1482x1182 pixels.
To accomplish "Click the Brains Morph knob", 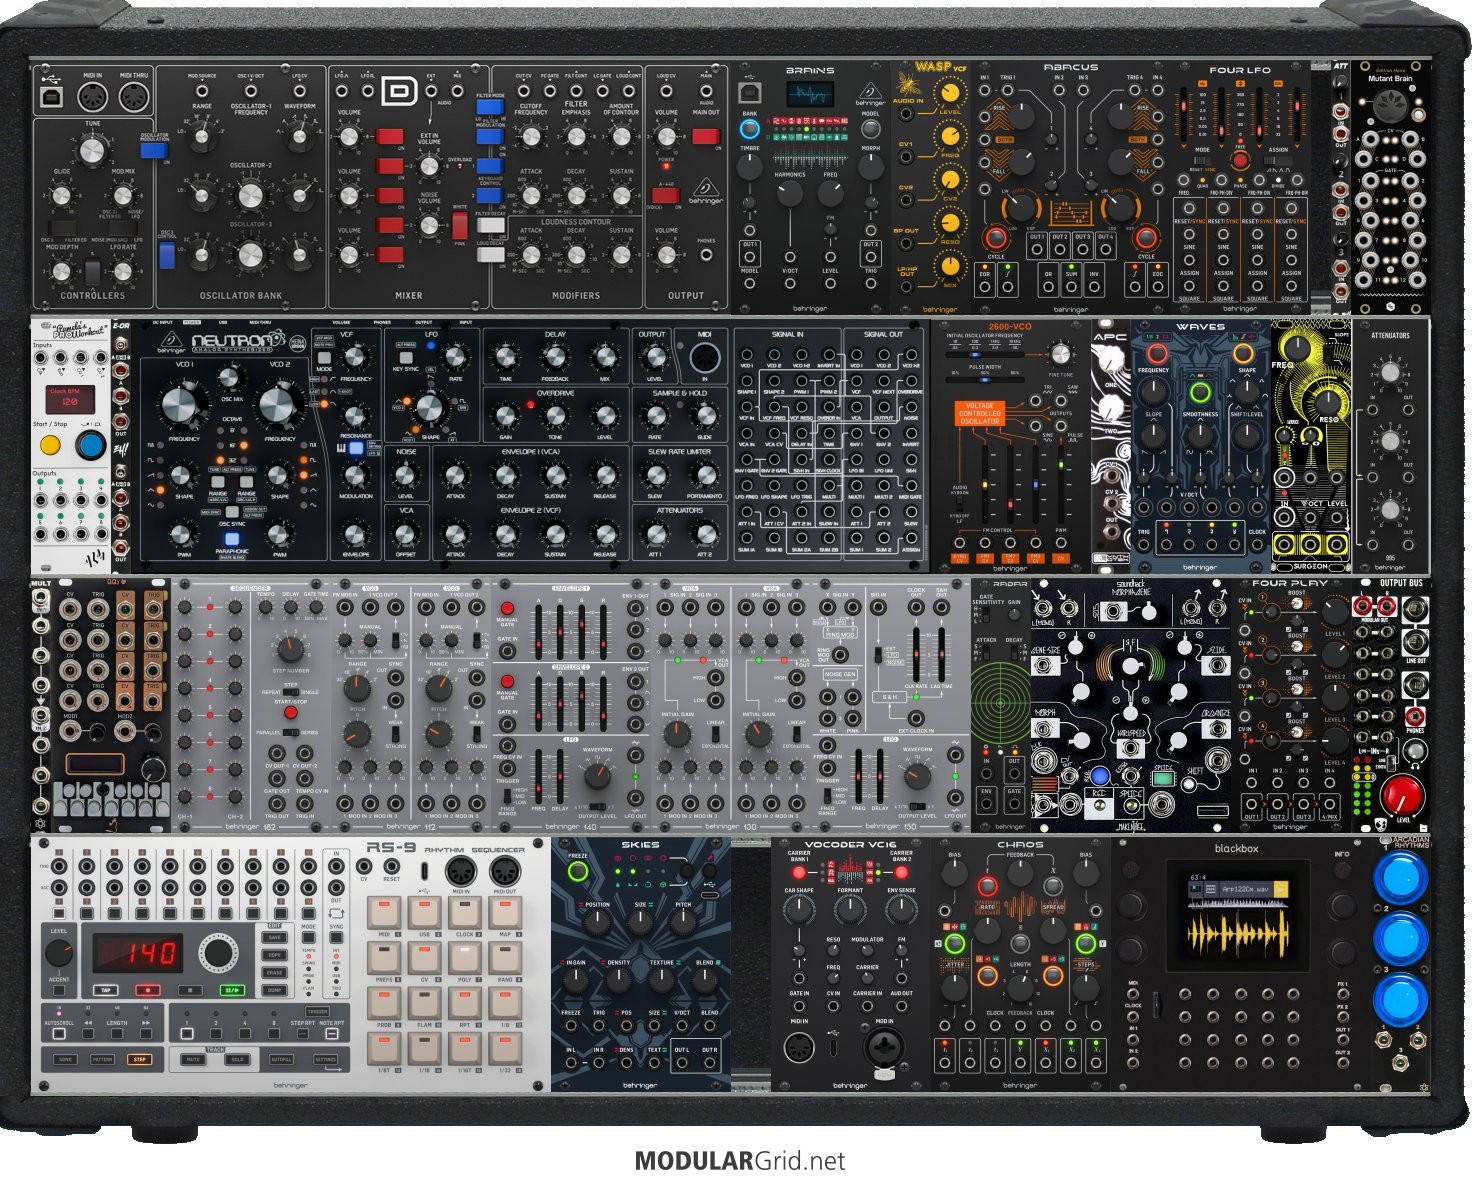I will [871, 165].
